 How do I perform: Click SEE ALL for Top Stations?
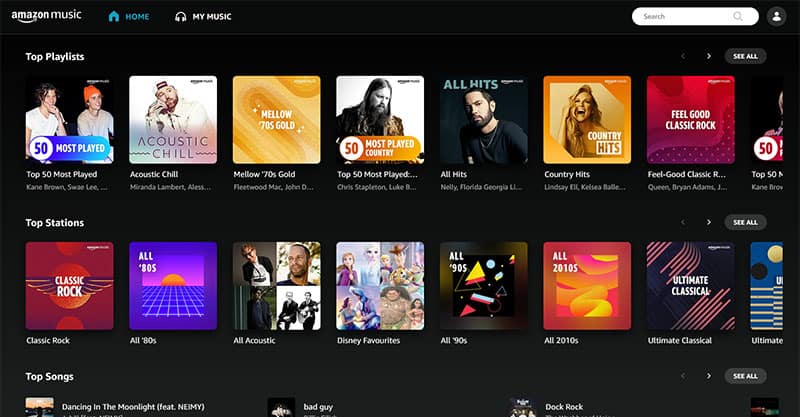(745, 222)
